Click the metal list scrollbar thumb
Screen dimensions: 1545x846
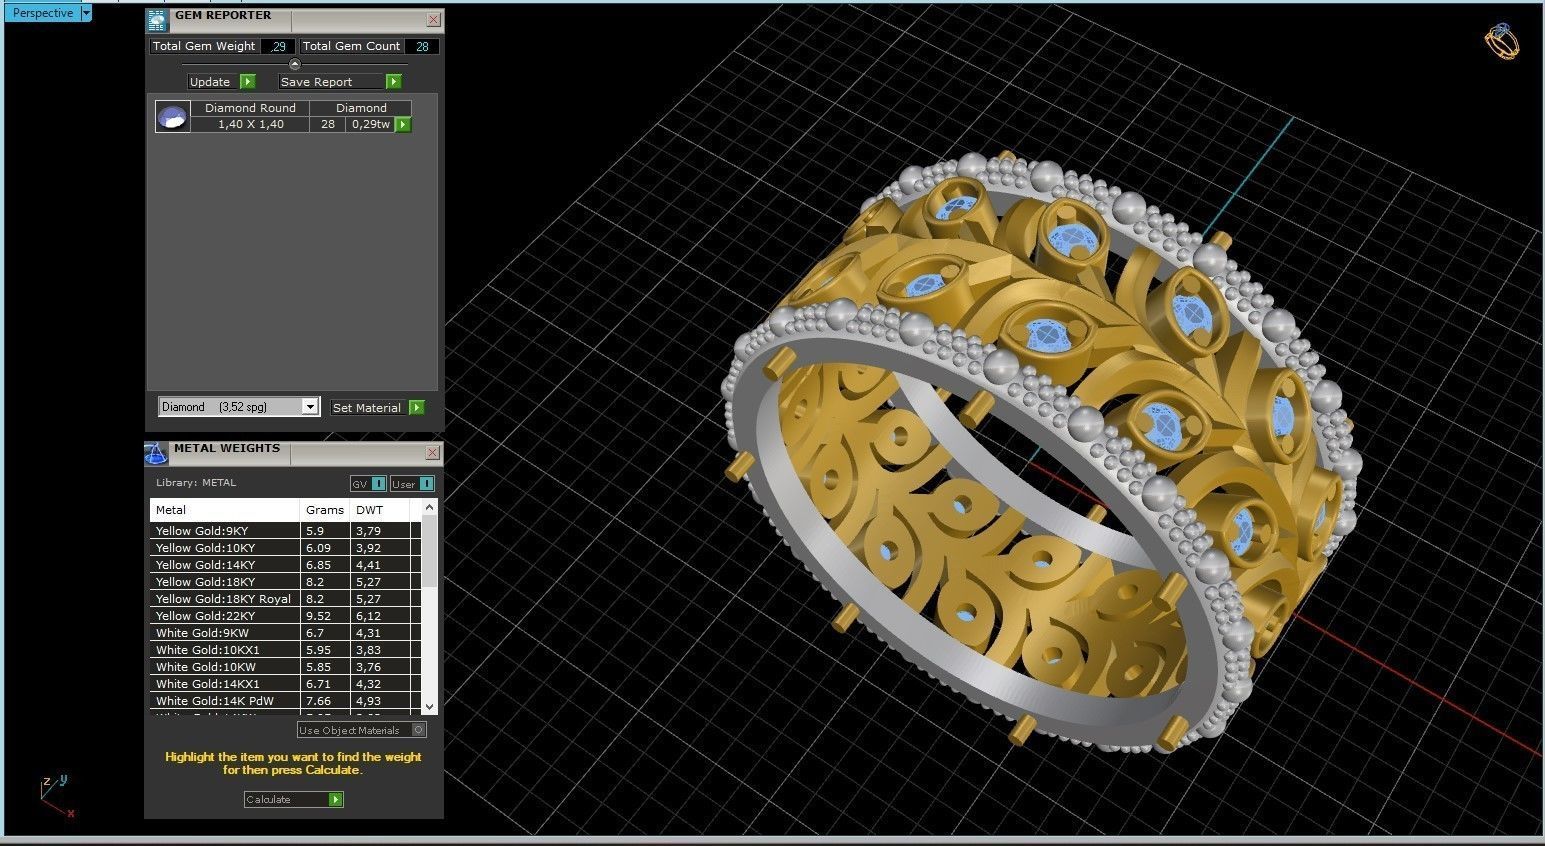tap(430, 552)
